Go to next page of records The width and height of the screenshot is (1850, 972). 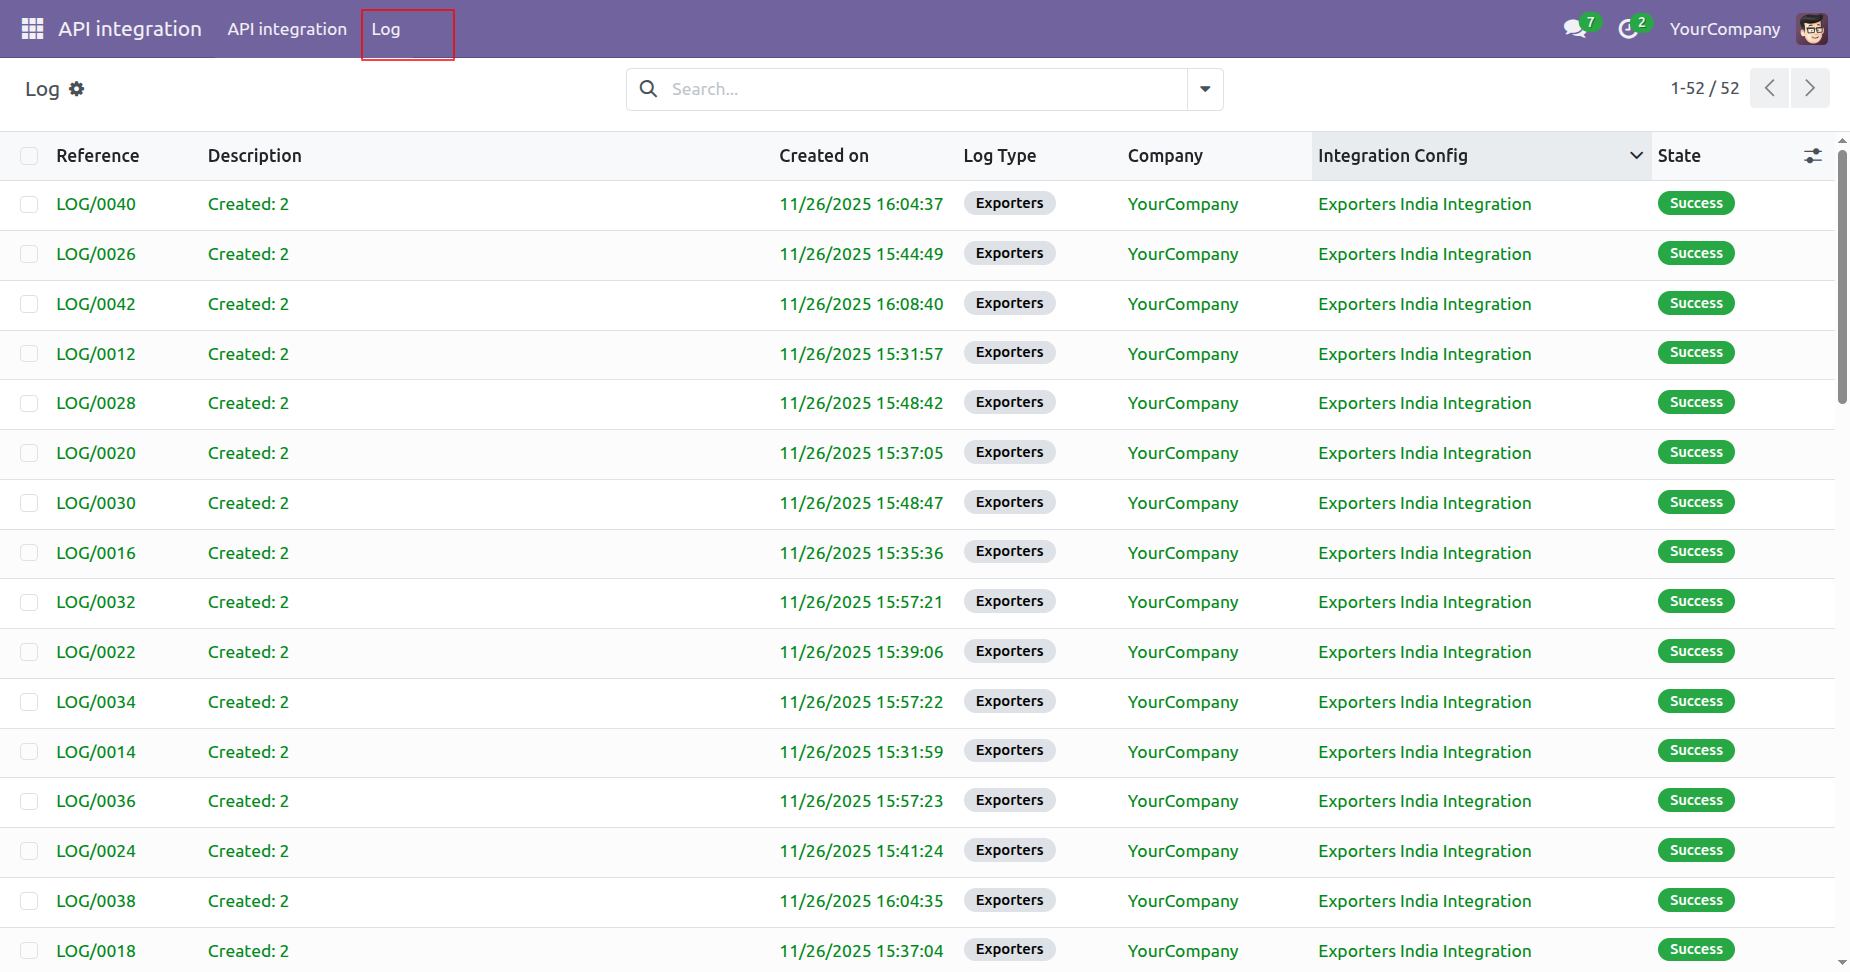[1810, 88]
